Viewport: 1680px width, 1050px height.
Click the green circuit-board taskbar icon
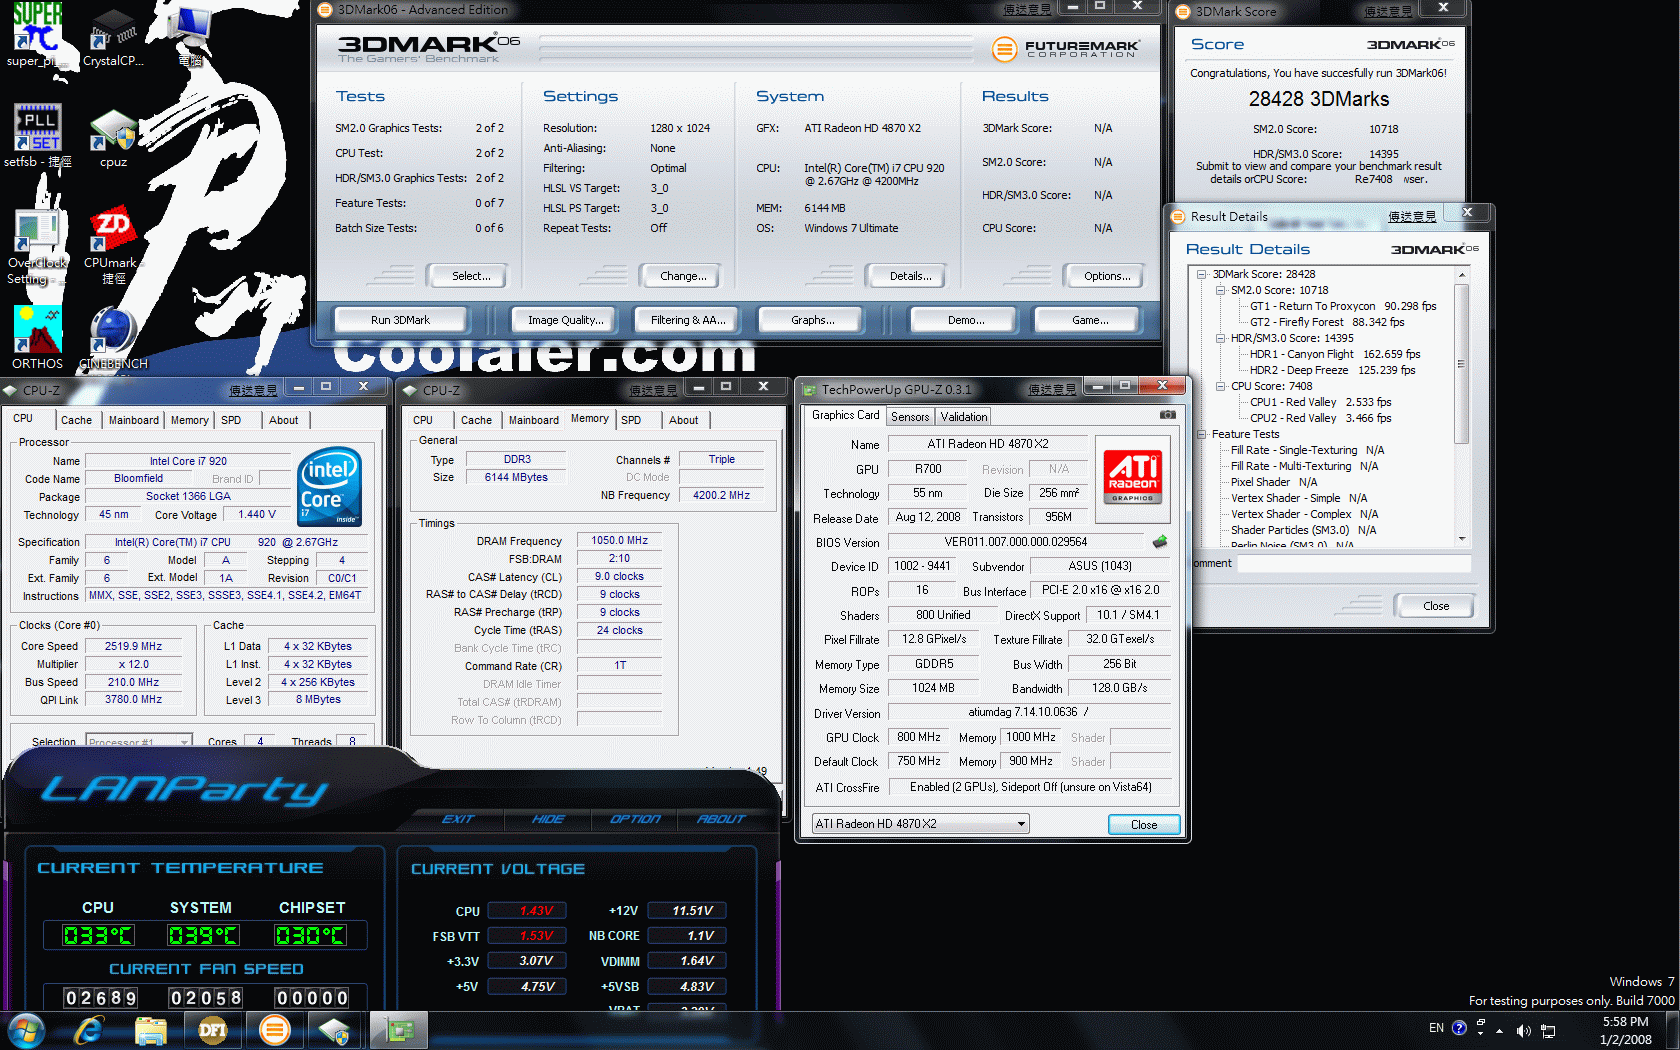pyautogui.click(x=399, y=1030)
